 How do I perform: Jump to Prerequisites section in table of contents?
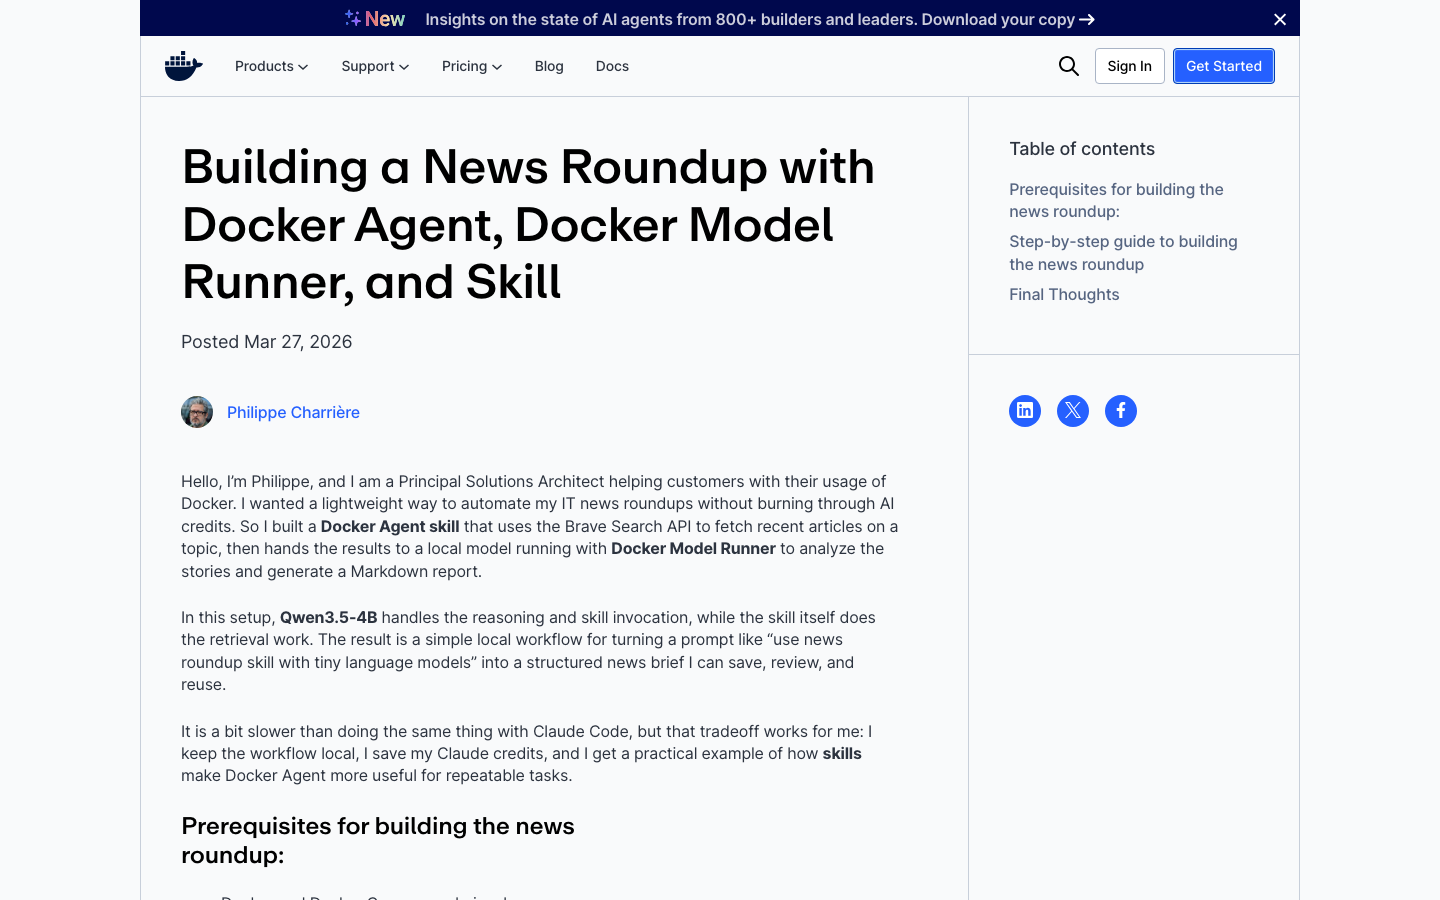(x=1116, y=200)
